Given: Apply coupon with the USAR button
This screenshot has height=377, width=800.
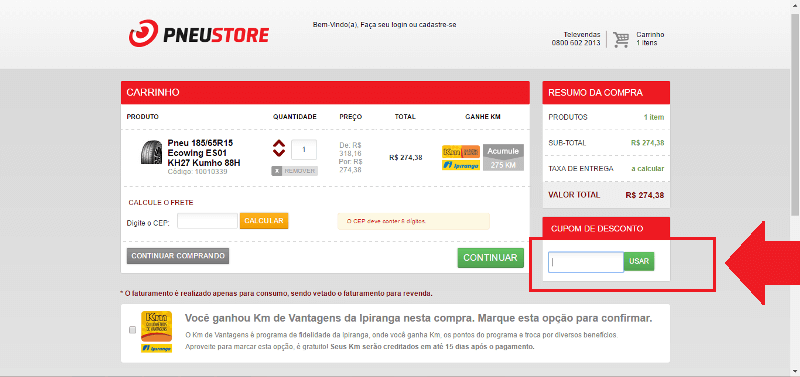Looking at the screenshot, I should coord(639,261).
